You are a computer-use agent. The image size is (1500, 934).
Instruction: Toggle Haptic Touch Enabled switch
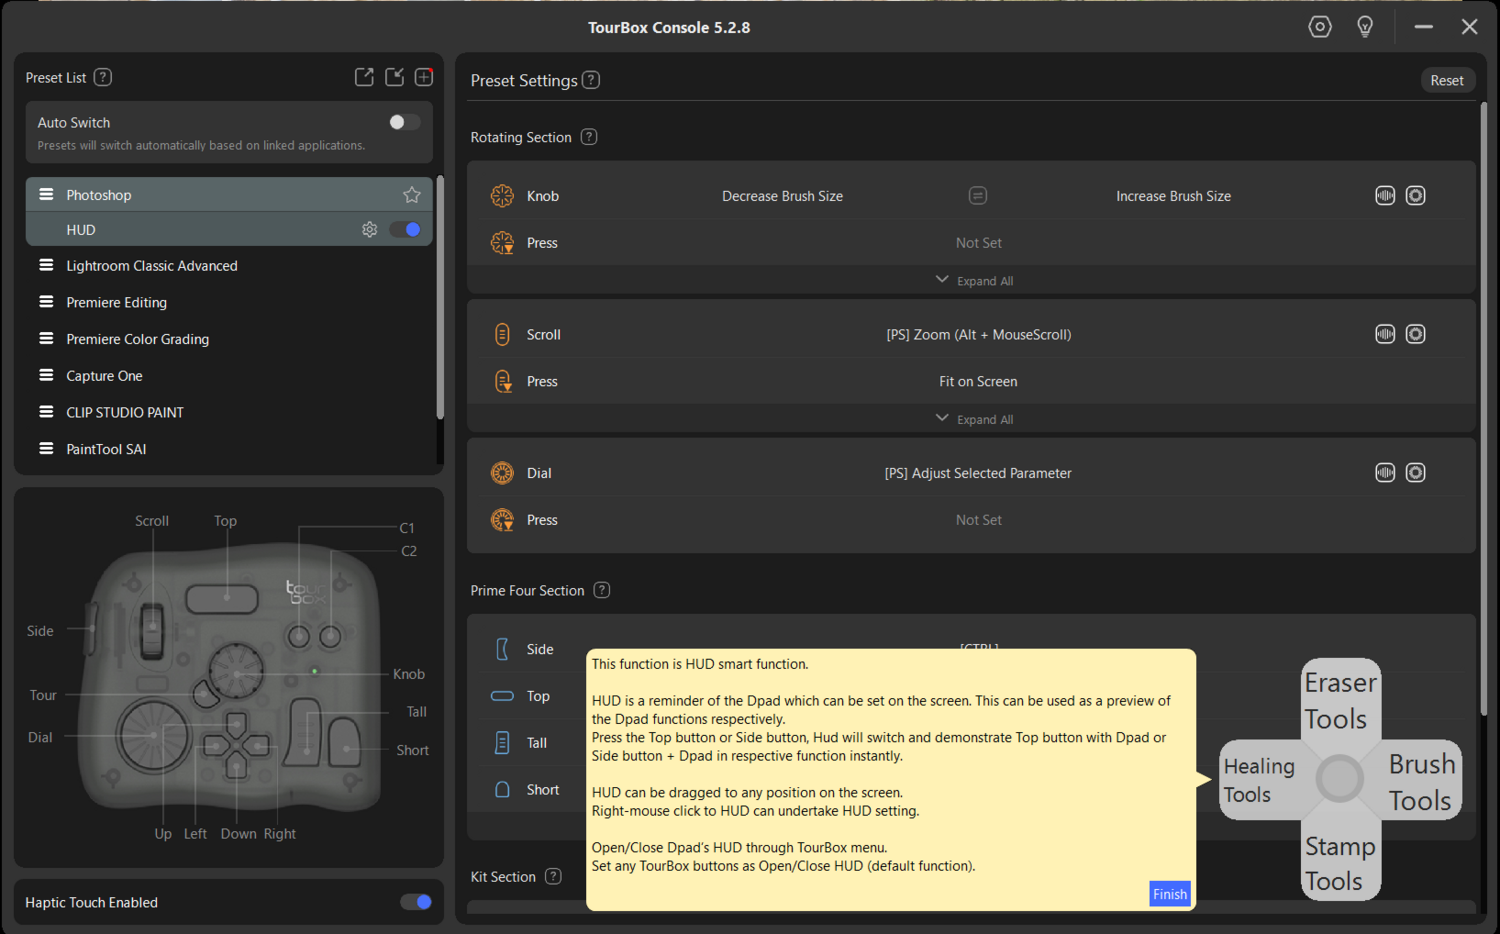pyautogui.click(x=416, y=902)
